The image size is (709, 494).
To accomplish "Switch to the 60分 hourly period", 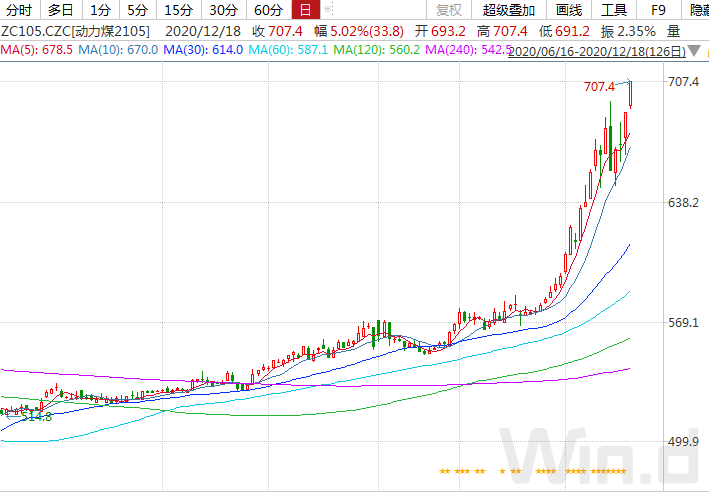I will (x=269, y=9).
